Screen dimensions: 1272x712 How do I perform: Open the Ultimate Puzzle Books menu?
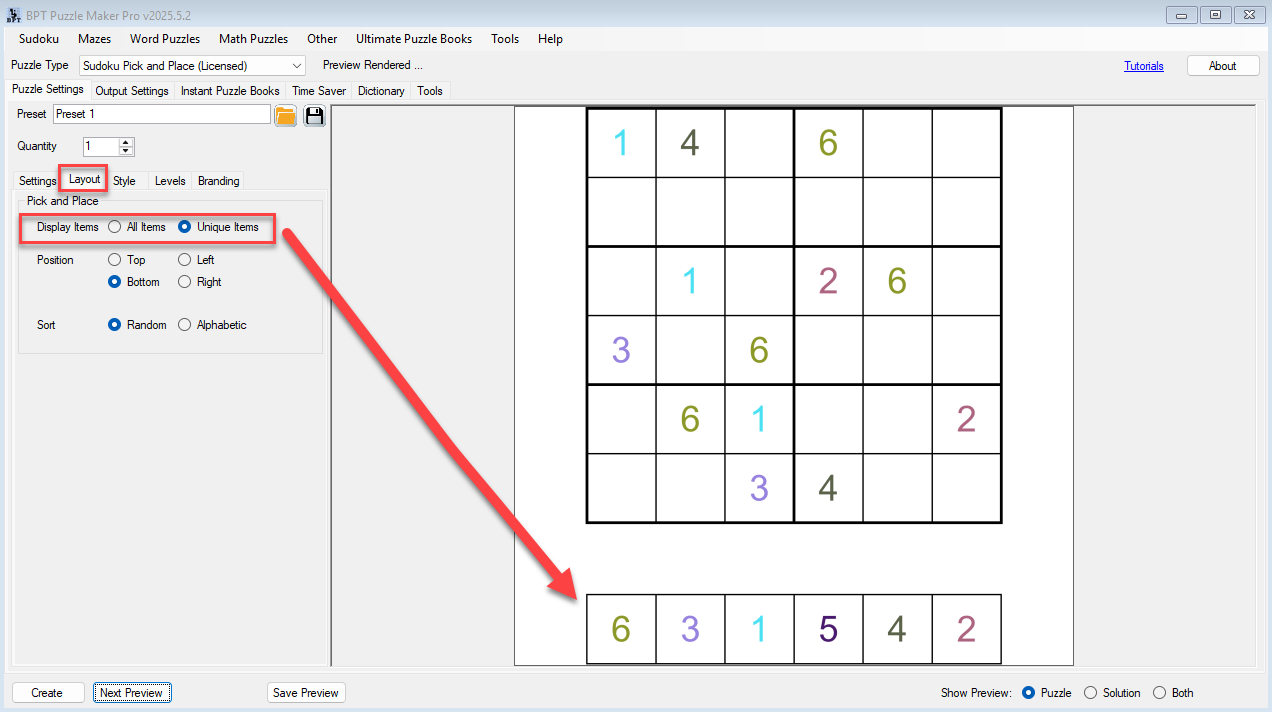click(x=414, y=39)
